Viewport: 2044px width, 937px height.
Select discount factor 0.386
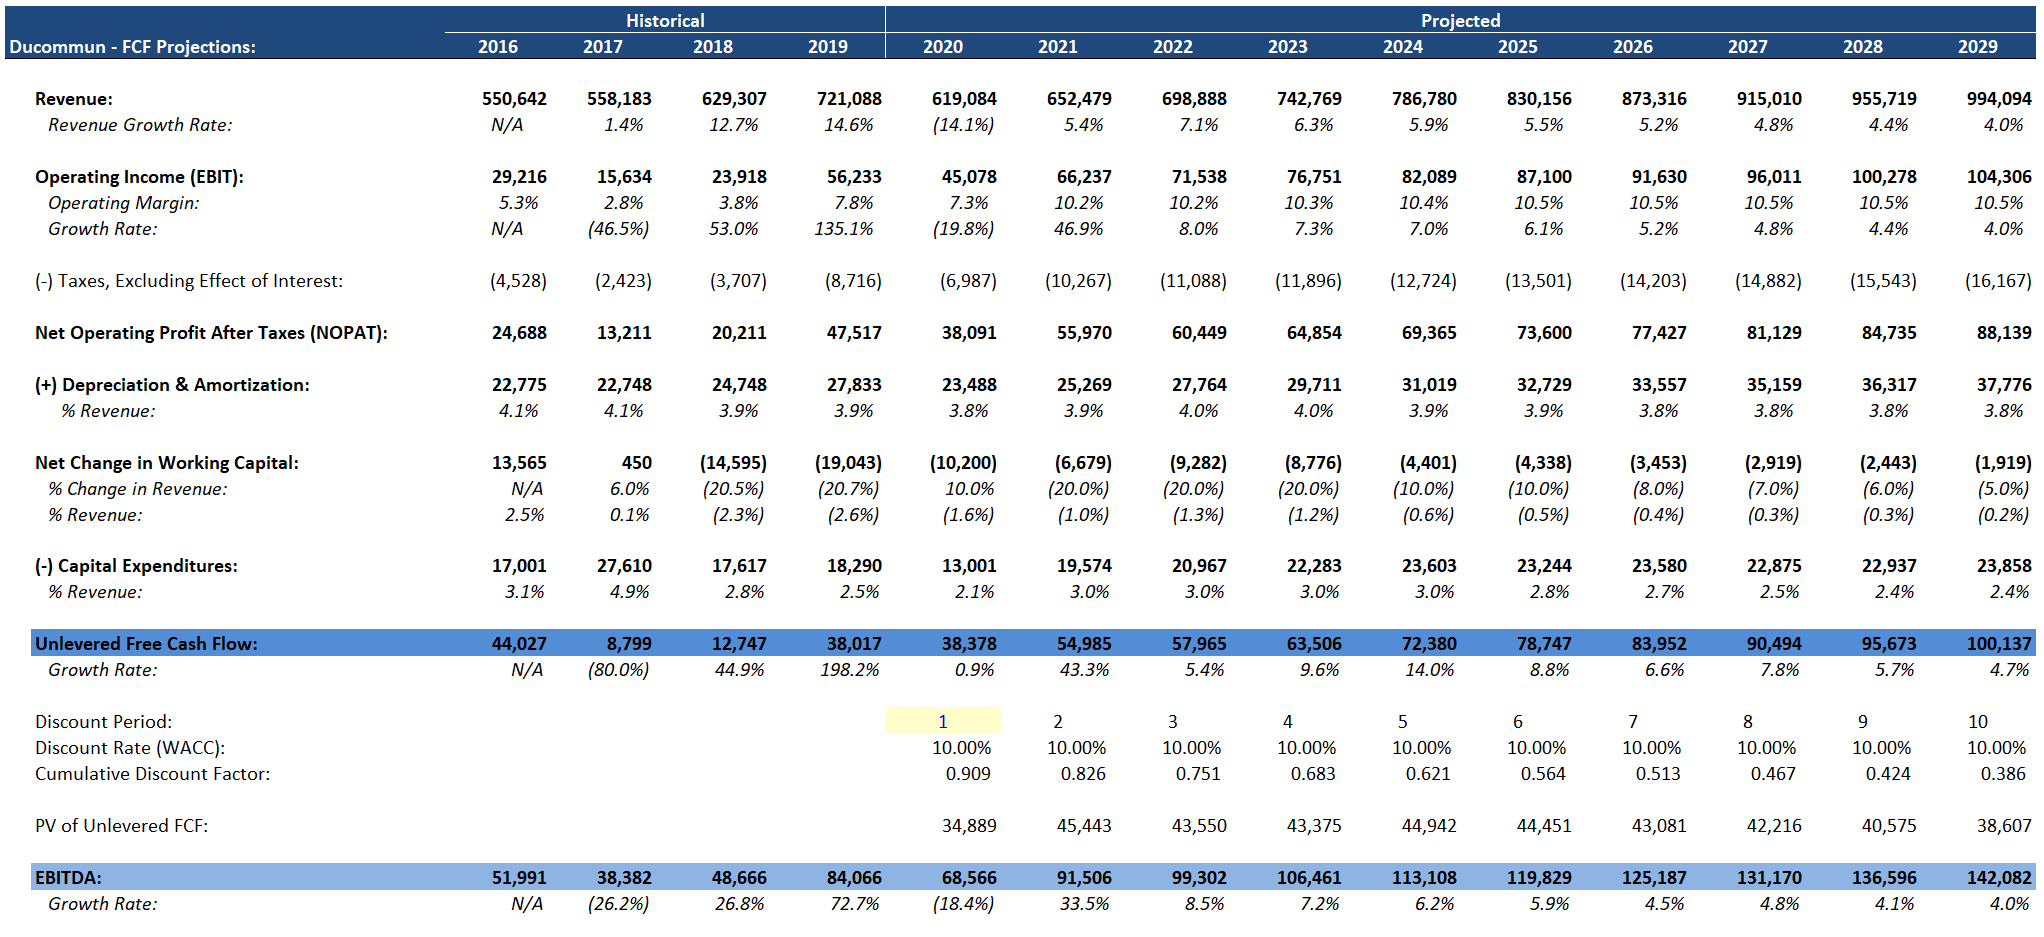pos(2003,774)
